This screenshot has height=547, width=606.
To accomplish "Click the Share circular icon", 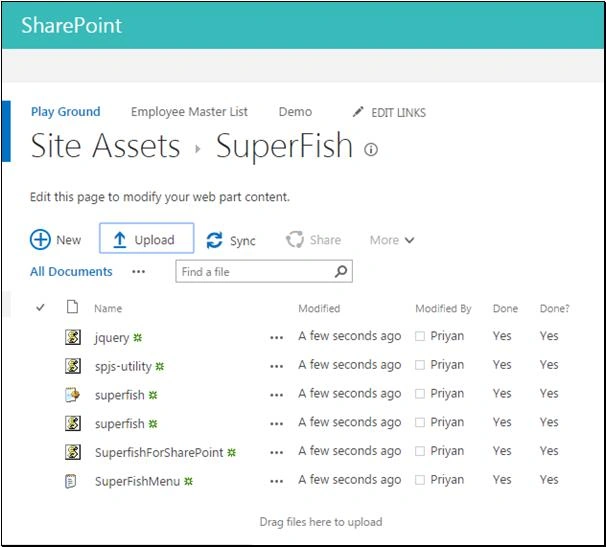I will 295,239.
